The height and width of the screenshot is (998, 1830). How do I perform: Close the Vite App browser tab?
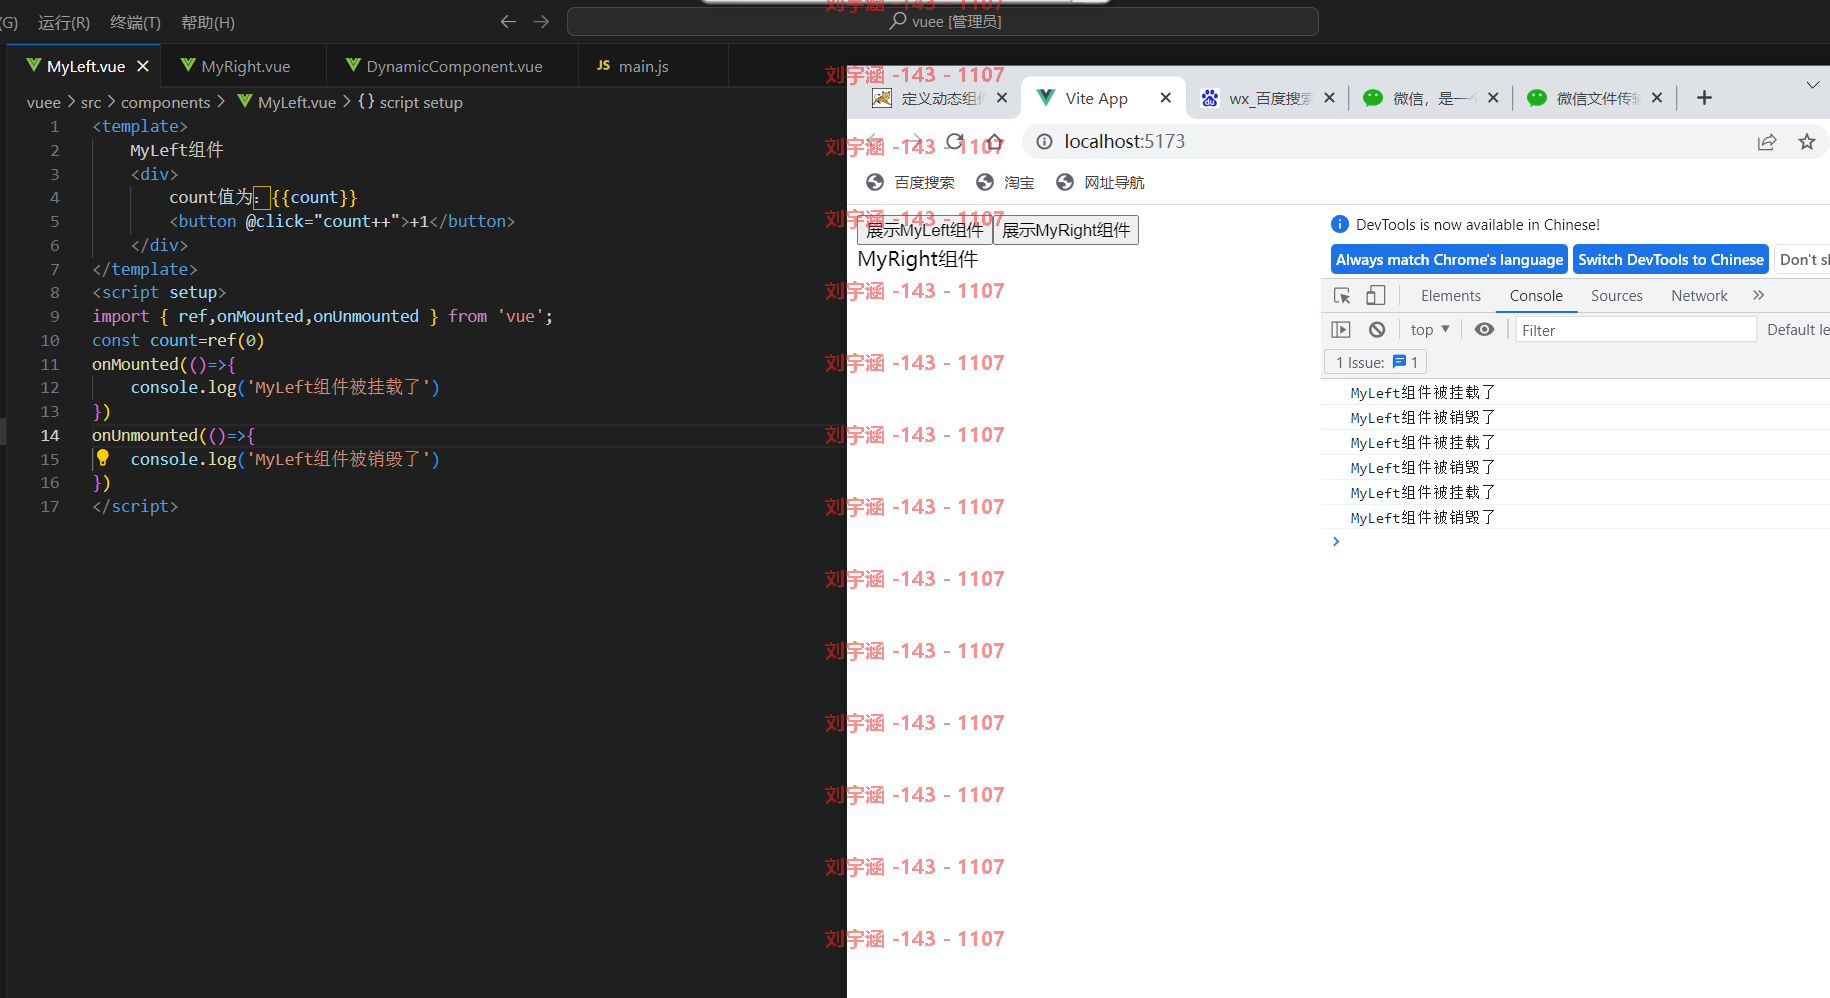tap(1165, 98)
